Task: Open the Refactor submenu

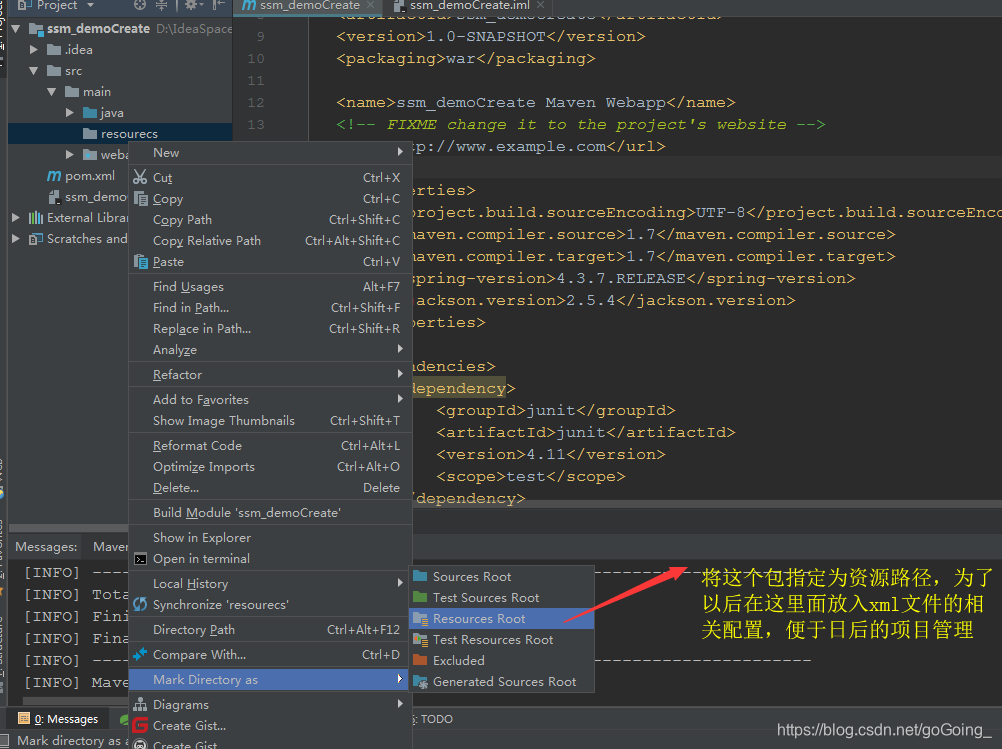Action: point(270,374)
